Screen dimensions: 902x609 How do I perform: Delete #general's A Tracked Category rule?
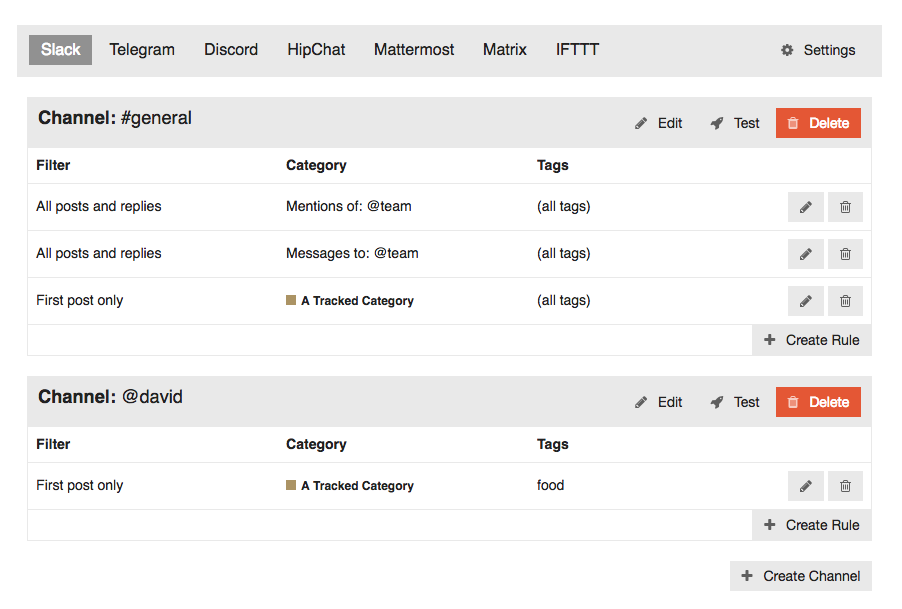pos(845,301)
